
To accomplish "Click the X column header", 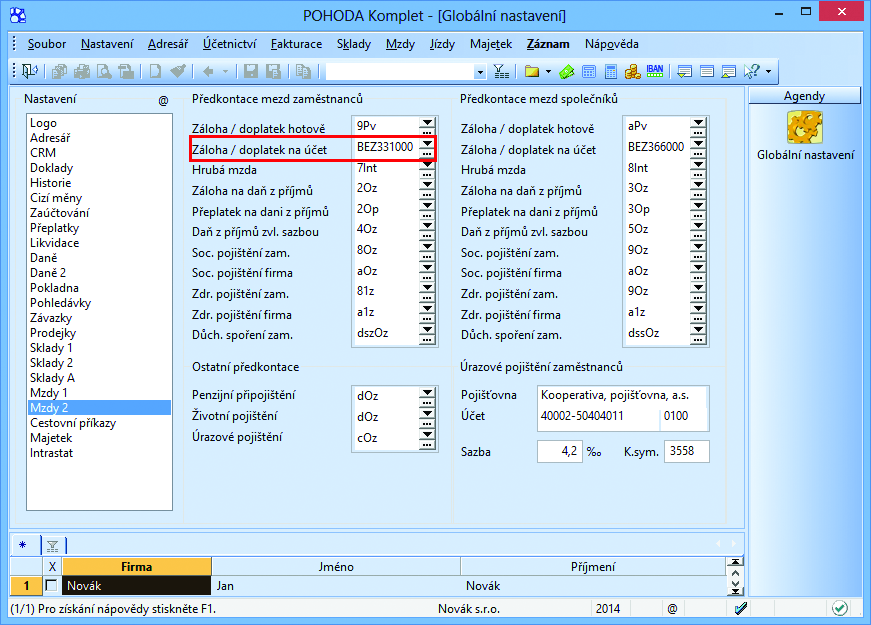I will pyautogui.click(x=52, y=567).
